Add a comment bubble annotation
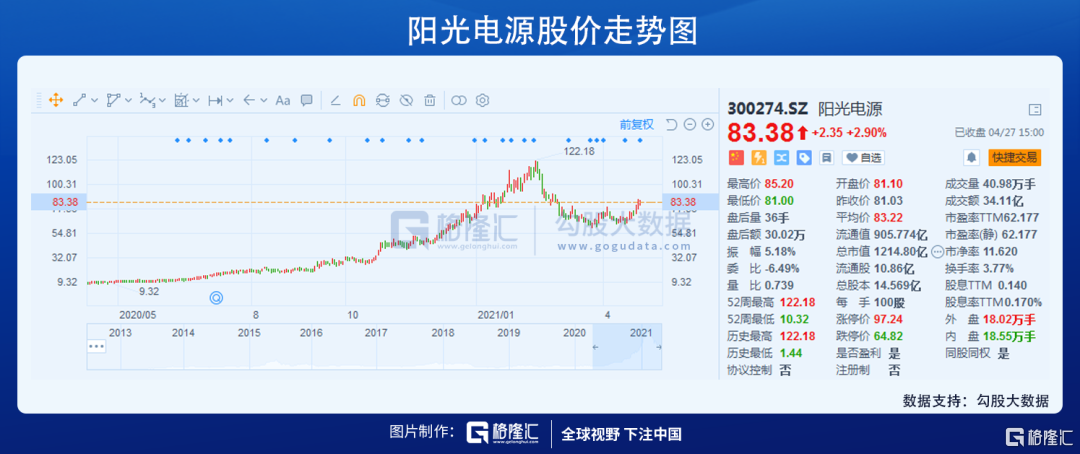Screen dimensions: 1080x454 pos(307,101)
